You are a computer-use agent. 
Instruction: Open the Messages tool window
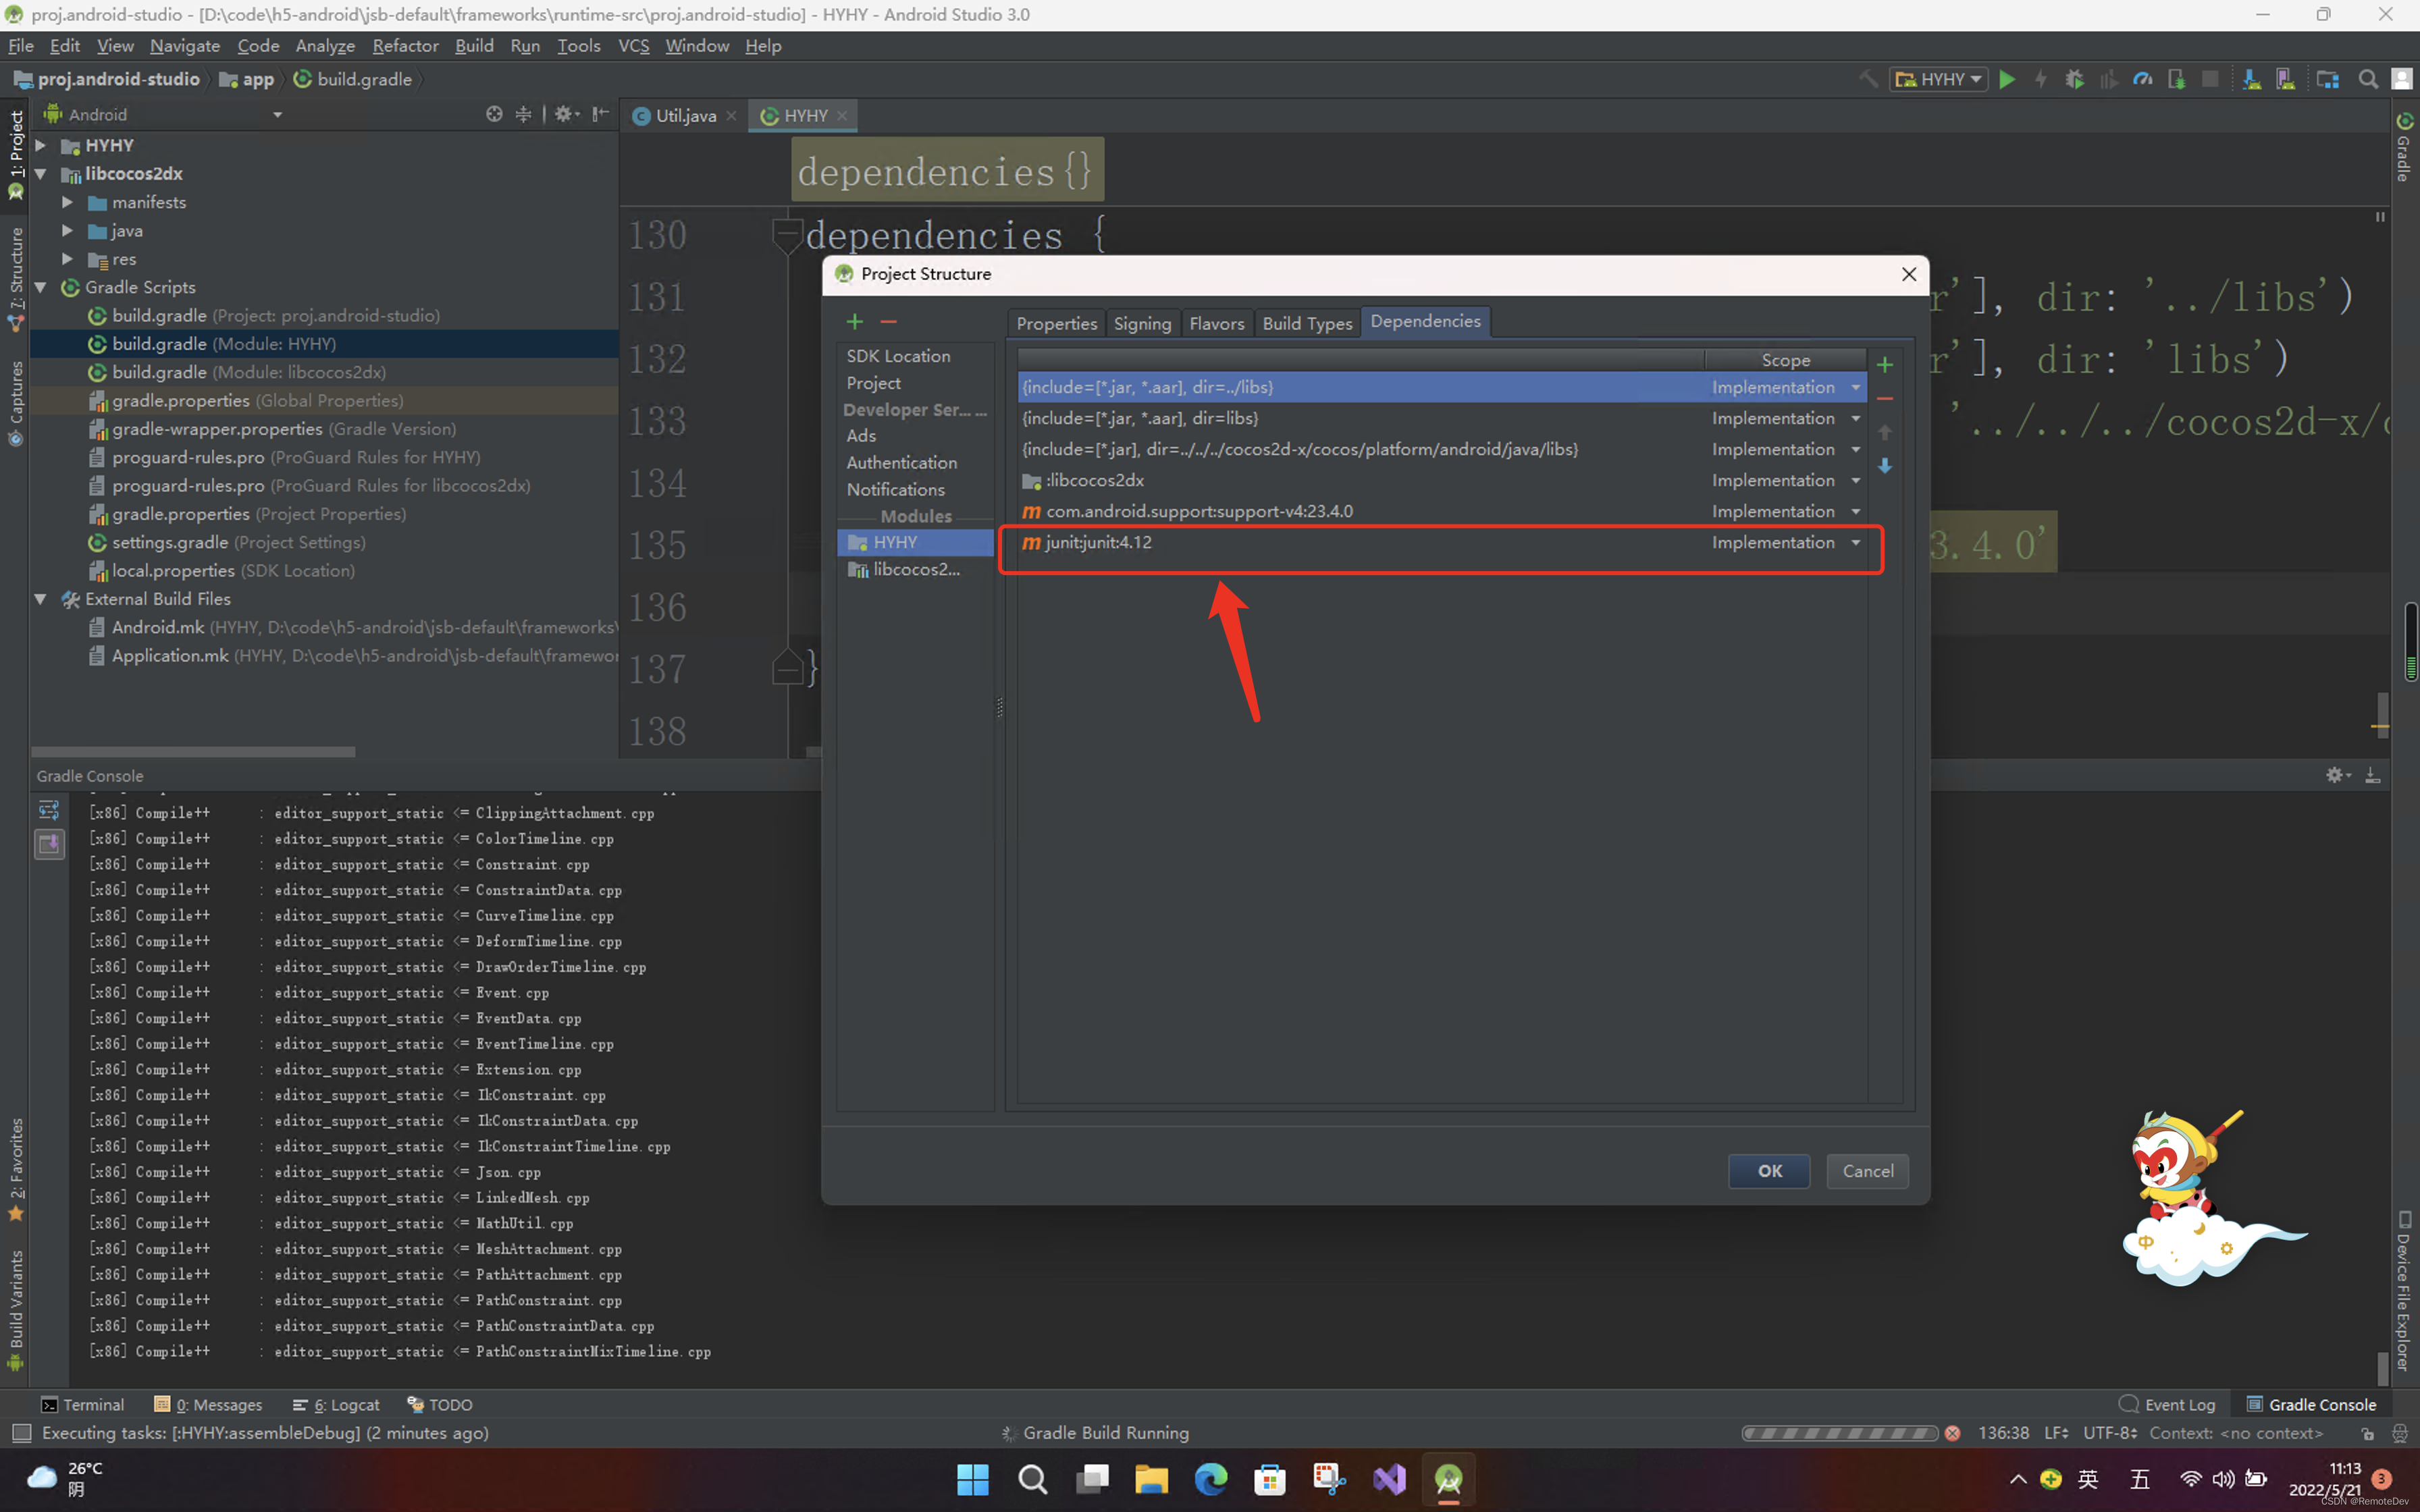(x=208, y=1405)
